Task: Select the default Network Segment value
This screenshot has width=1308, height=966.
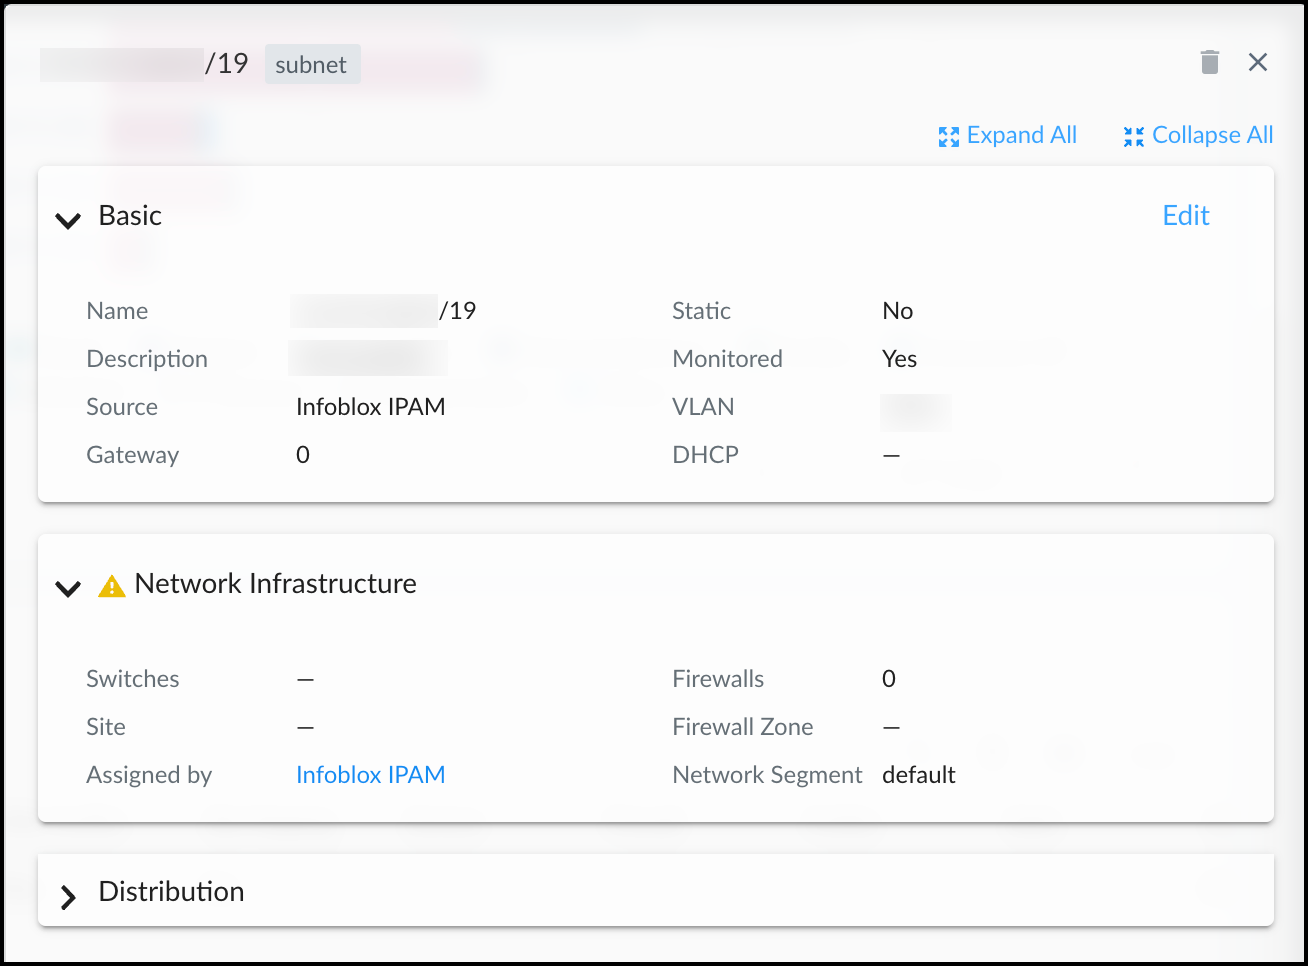Action: (918, 774)
